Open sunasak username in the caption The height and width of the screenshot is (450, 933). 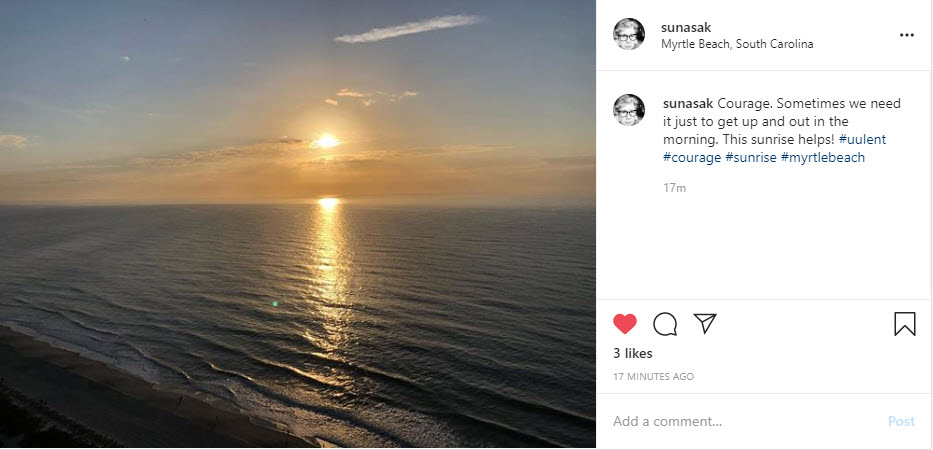pos(688,104)
